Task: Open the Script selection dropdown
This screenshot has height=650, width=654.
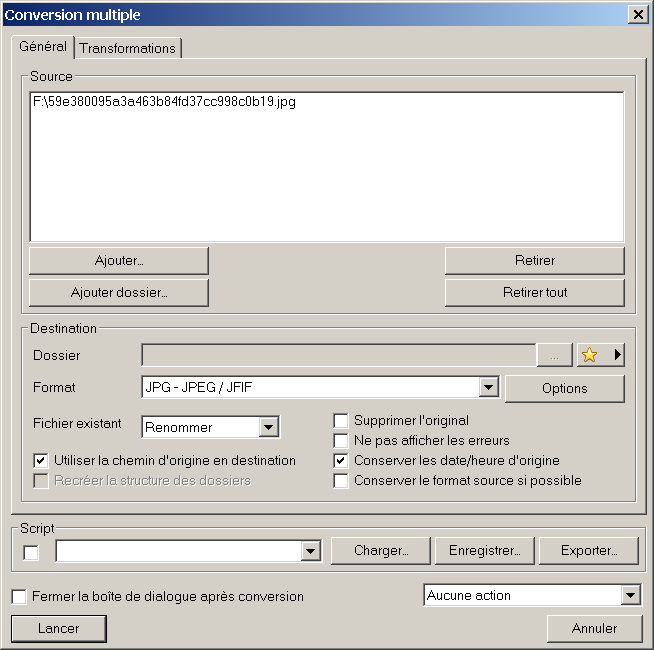Action: click(x=188, y=551)
